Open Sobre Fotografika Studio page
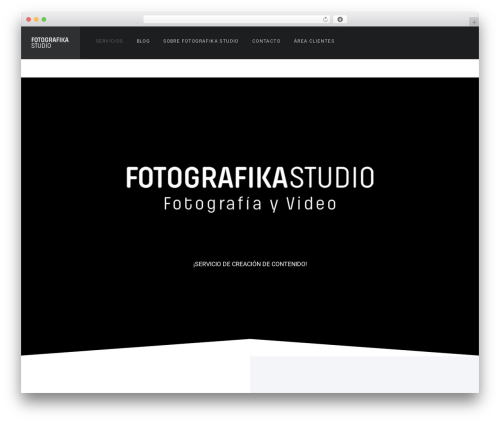500x423 pixels. pyautogui.click(x=201, y=41)
